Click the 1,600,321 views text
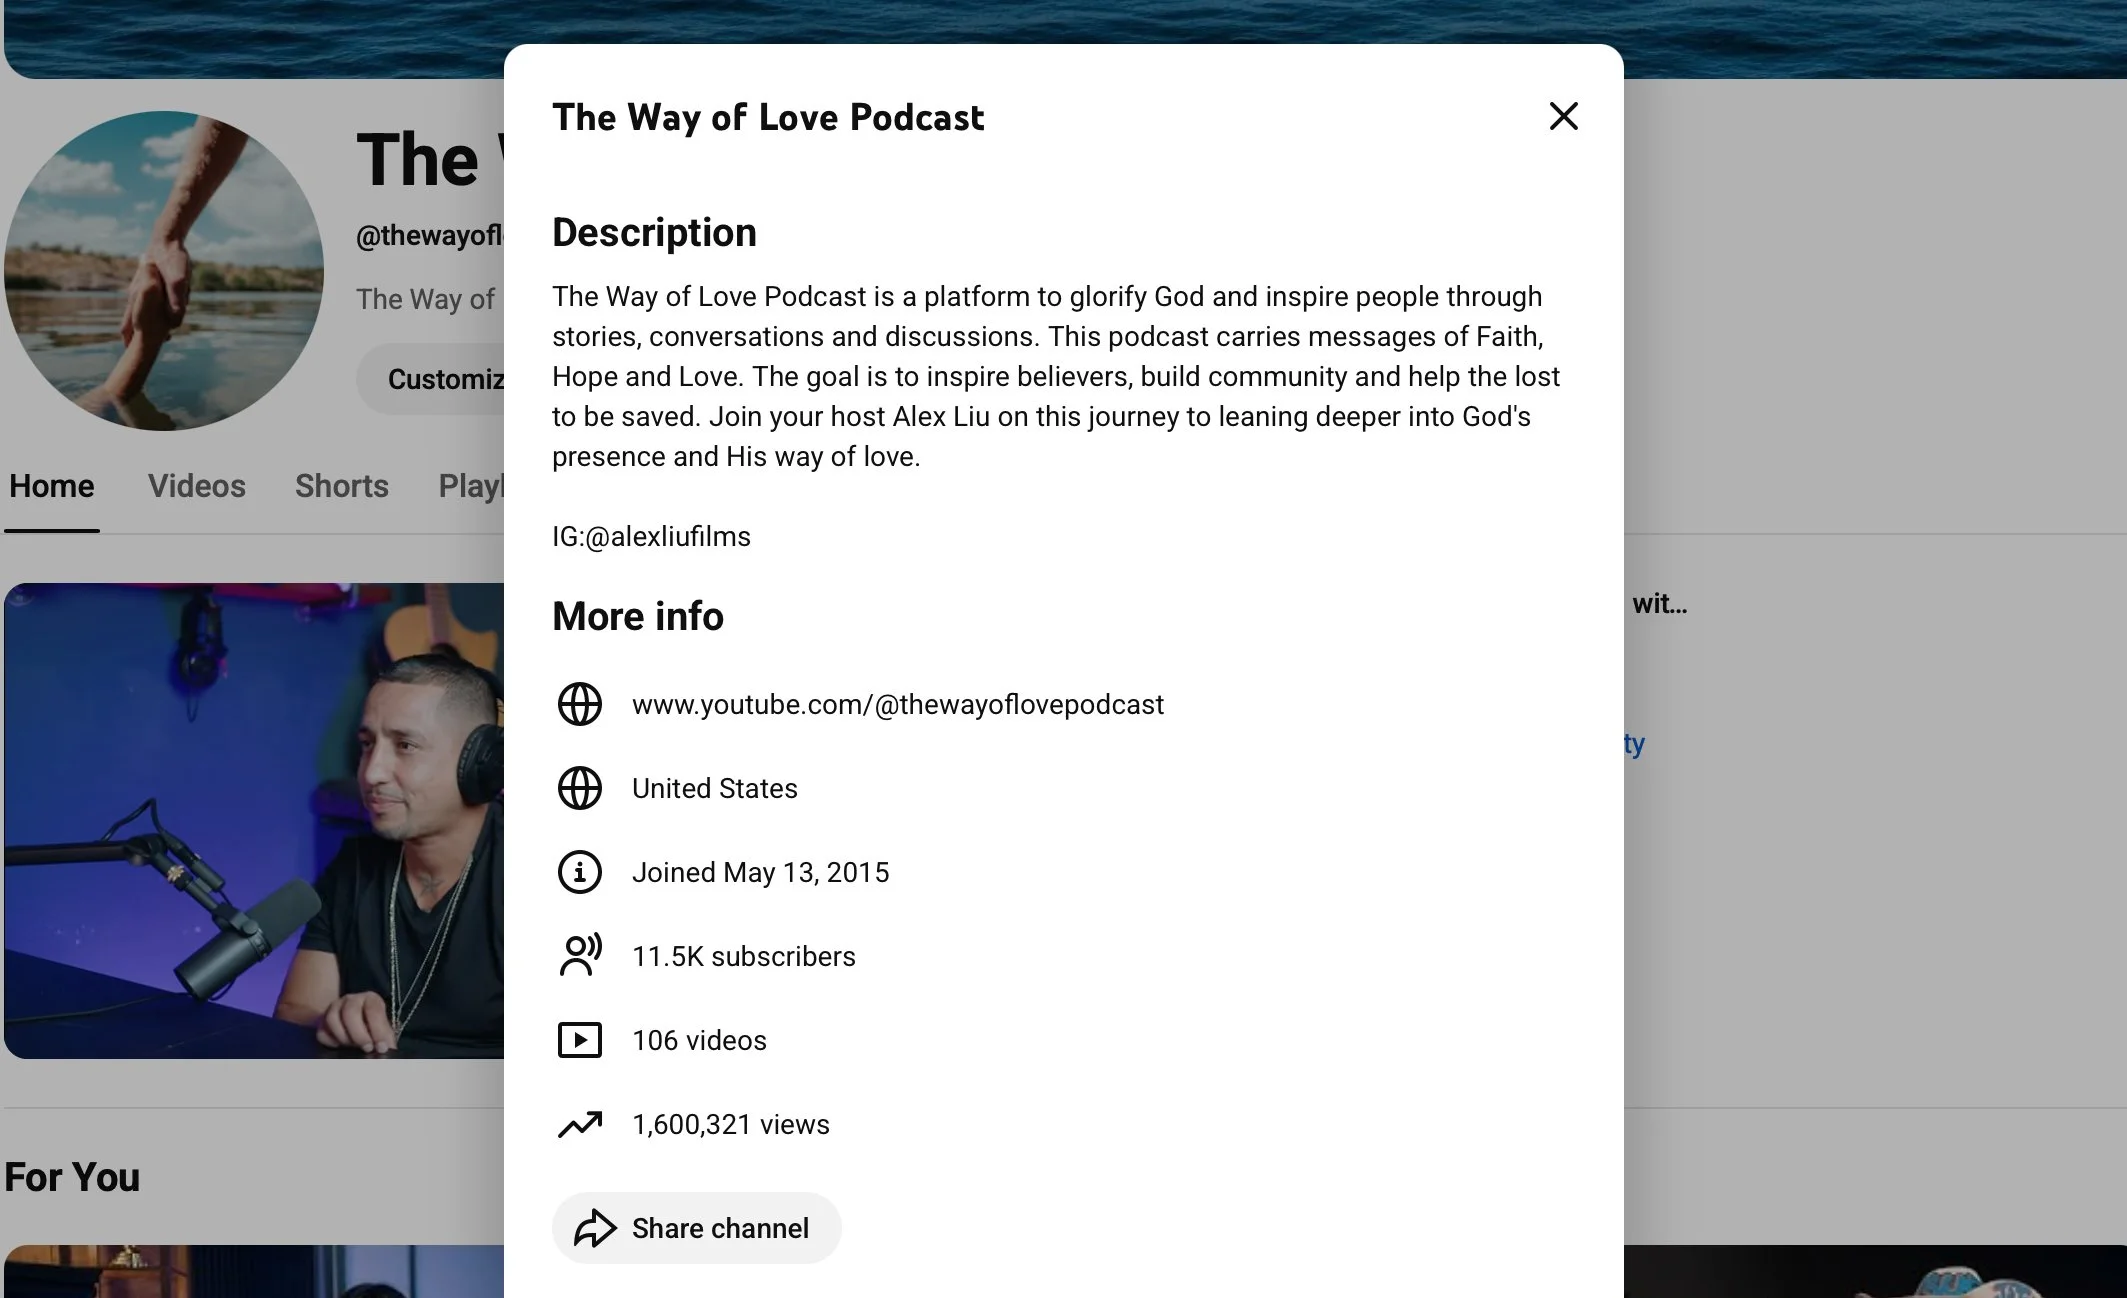This screenshot has width=2127, height=1298. (x=730, y=1125)
